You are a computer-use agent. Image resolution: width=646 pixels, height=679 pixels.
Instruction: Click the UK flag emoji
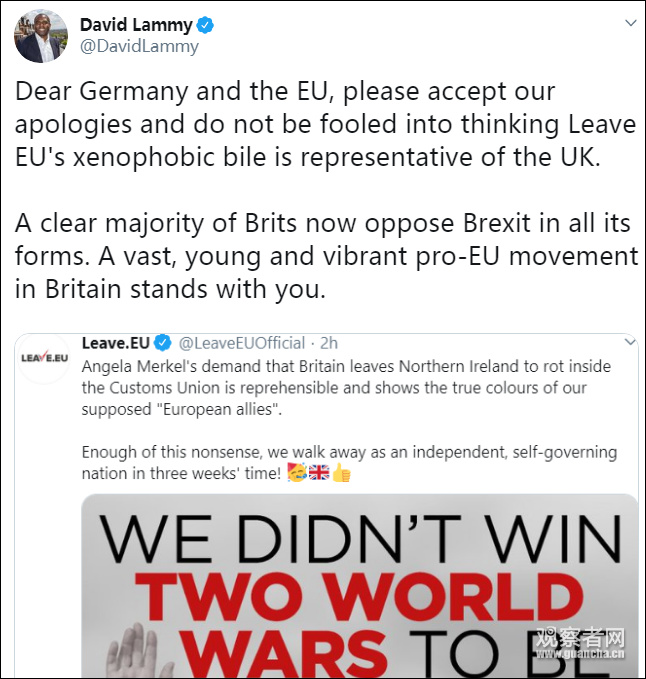point(319,473)
